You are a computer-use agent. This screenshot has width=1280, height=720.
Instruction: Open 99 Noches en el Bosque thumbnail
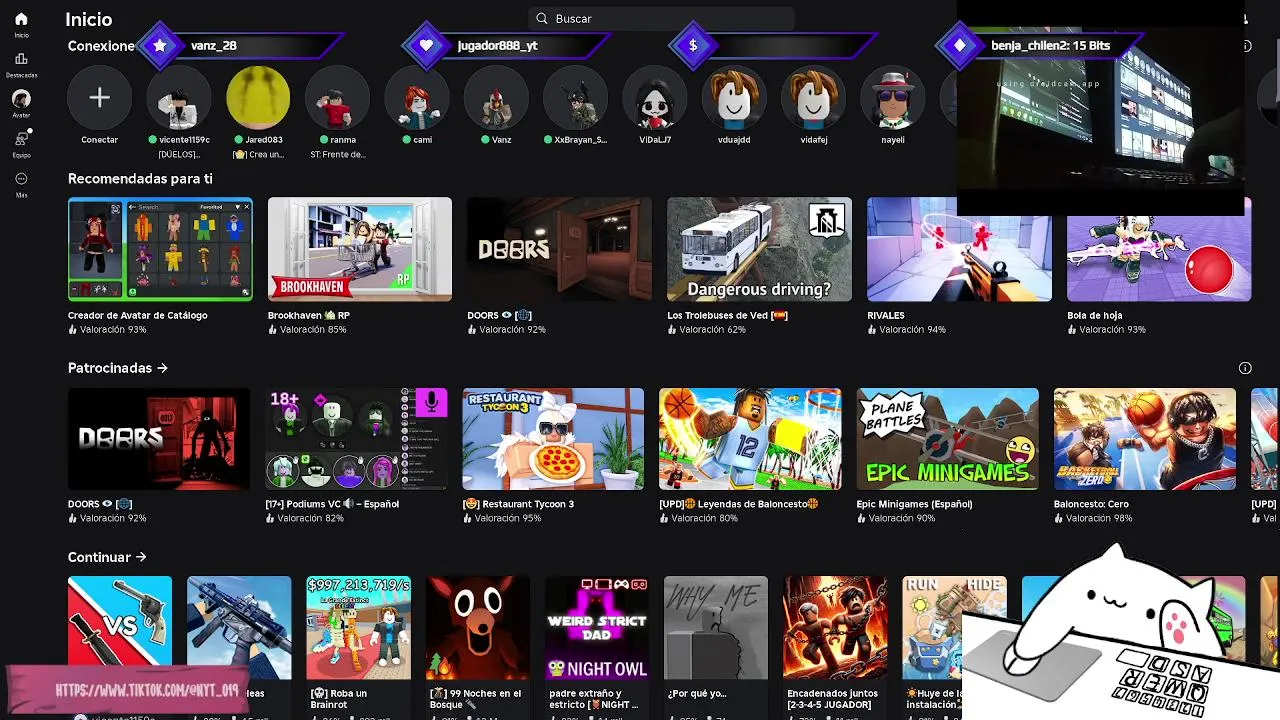[x=478, y=628]
